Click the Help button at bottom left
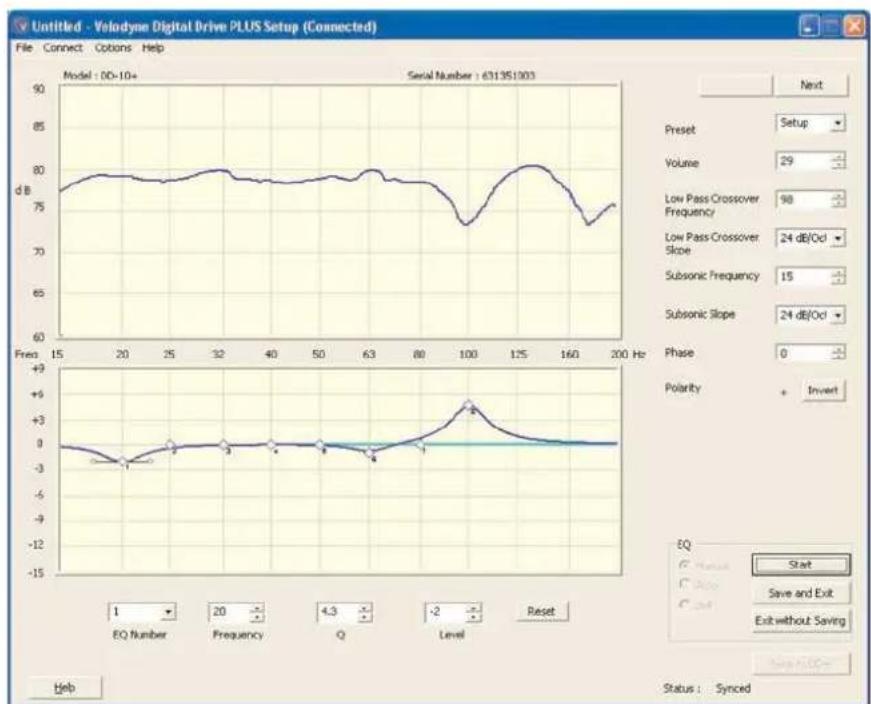Viewport: 871px width, 704px height. pyautogui.click(x=64, y=688)
